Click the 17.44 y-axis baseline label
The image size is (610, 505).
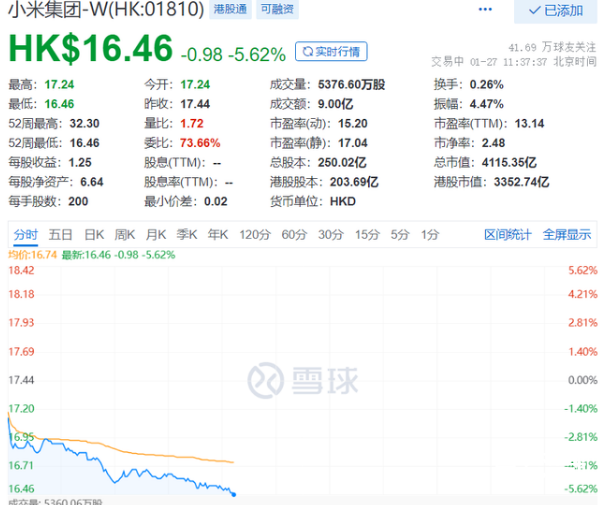click(21, 380)
